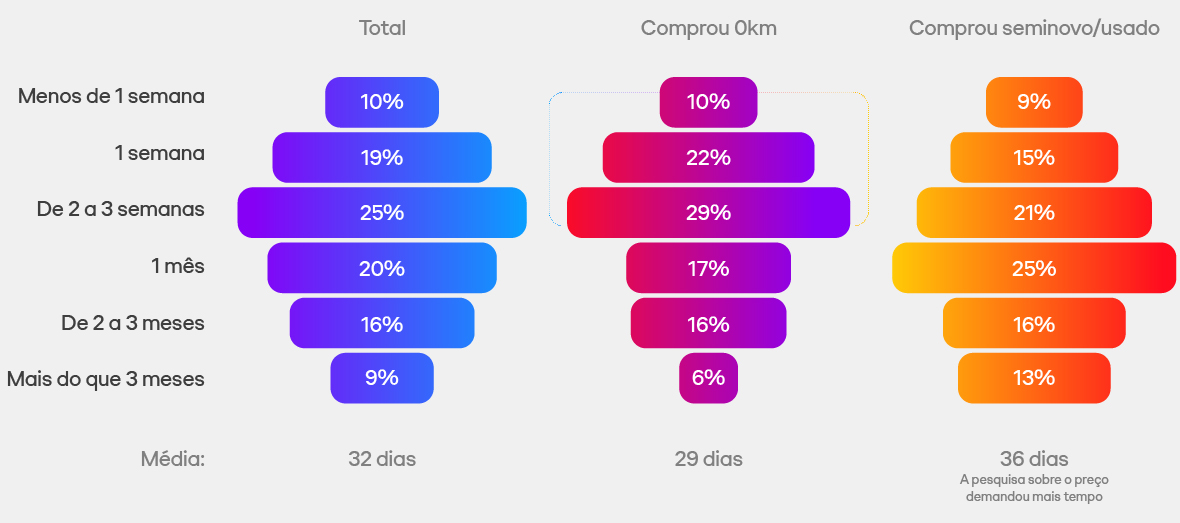Click the Comprou 0km column header
The width and height of the screenshot is (1180, 523).
pyautogui.click(x=708, y=29)
